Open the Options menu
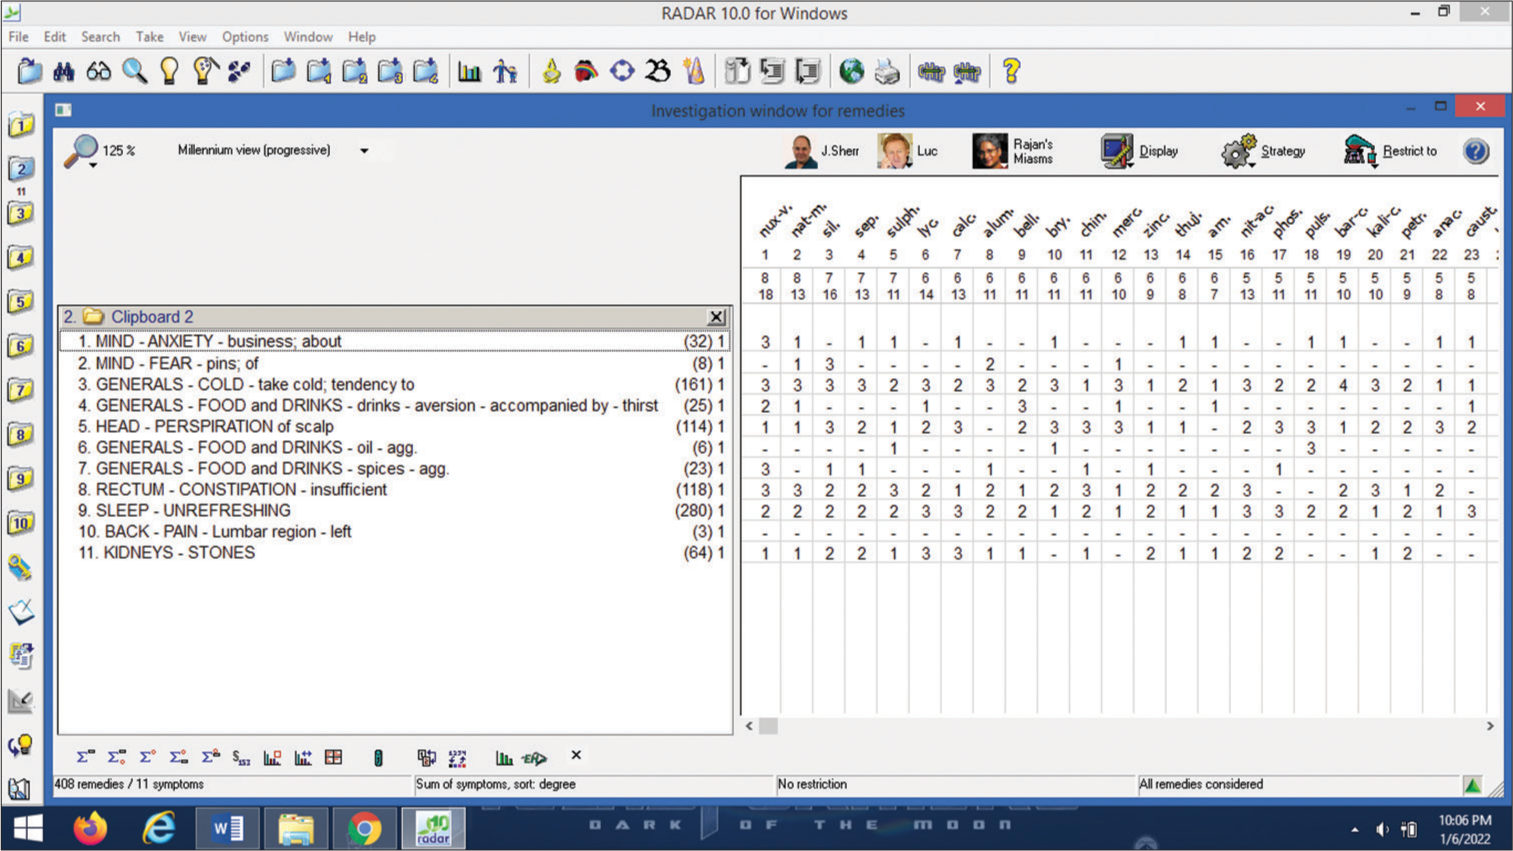1513x851 pixels. pyautogui.click(x=245, y=37)
